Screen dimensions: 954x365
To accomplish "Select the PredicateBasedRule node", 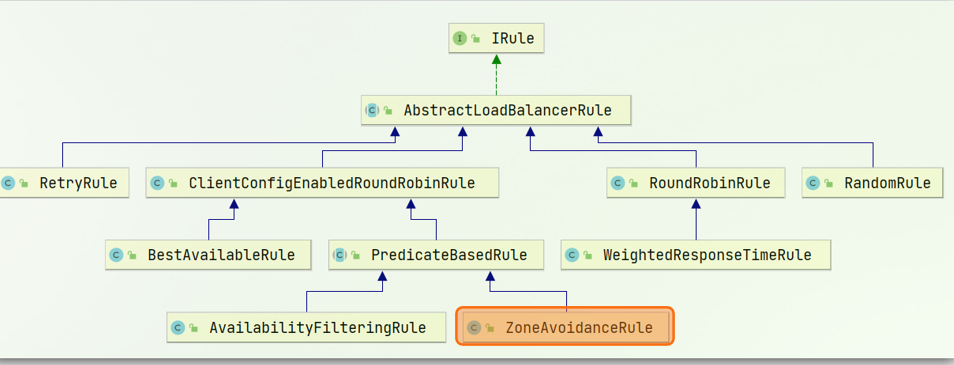I will (436, 255).
